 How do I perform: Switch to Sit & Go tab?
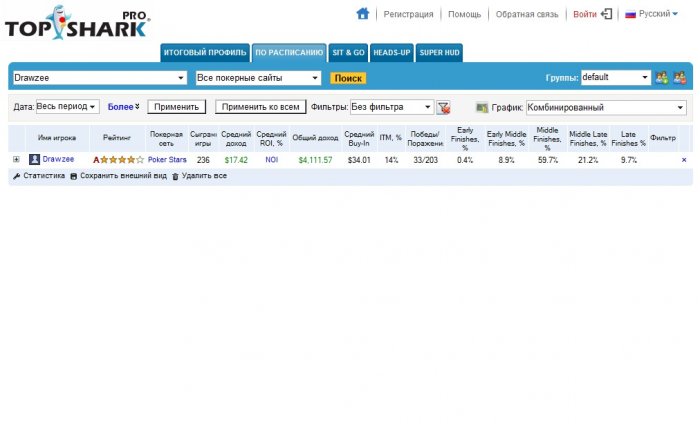(x=348, y=53)
